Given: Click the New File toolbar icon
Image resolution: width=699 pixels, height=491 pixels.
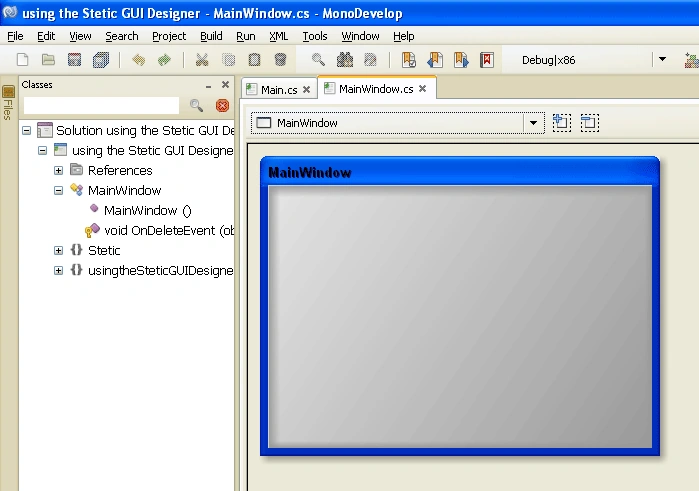Looking at the screenshot, I should (22, 59).
